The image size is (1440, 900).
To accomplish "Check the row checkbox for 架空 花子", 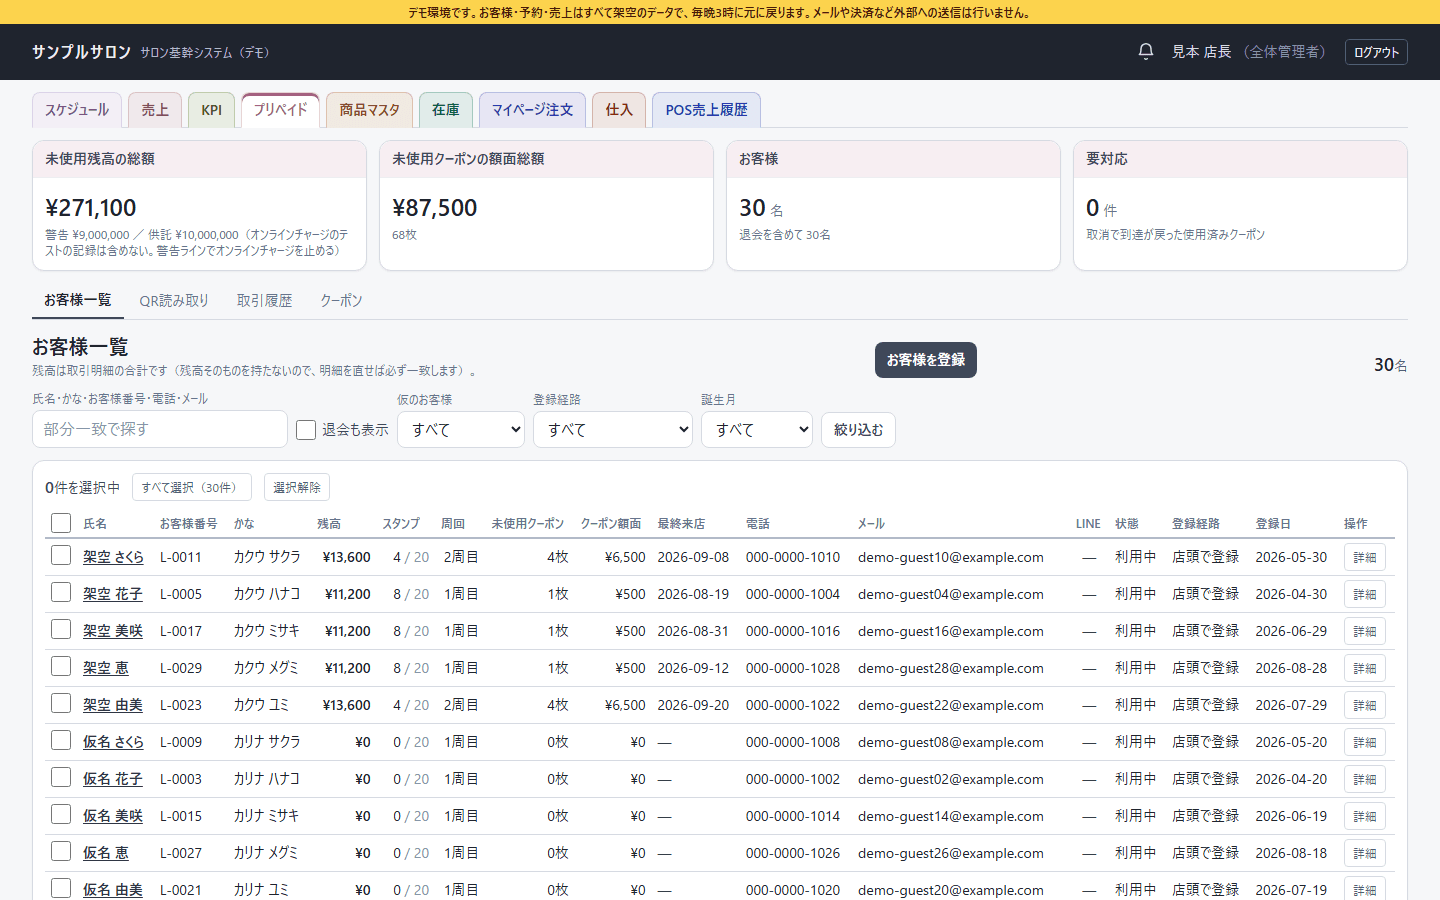I will (x=61, y=593).
